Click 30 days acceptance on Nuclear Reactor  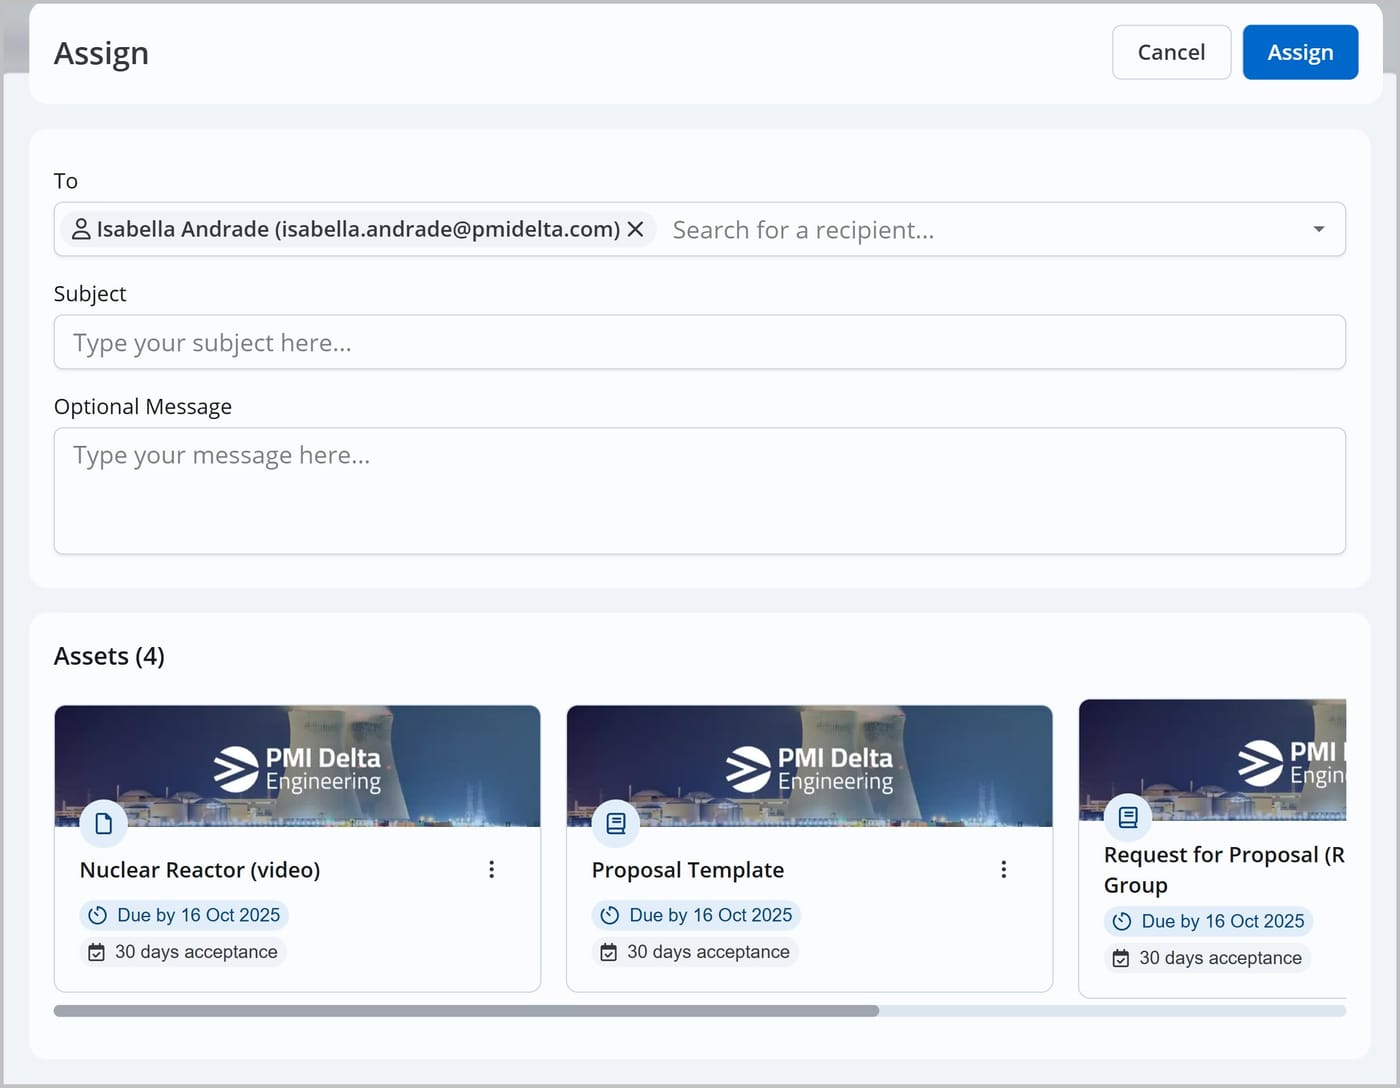click(x=183, y=952)
